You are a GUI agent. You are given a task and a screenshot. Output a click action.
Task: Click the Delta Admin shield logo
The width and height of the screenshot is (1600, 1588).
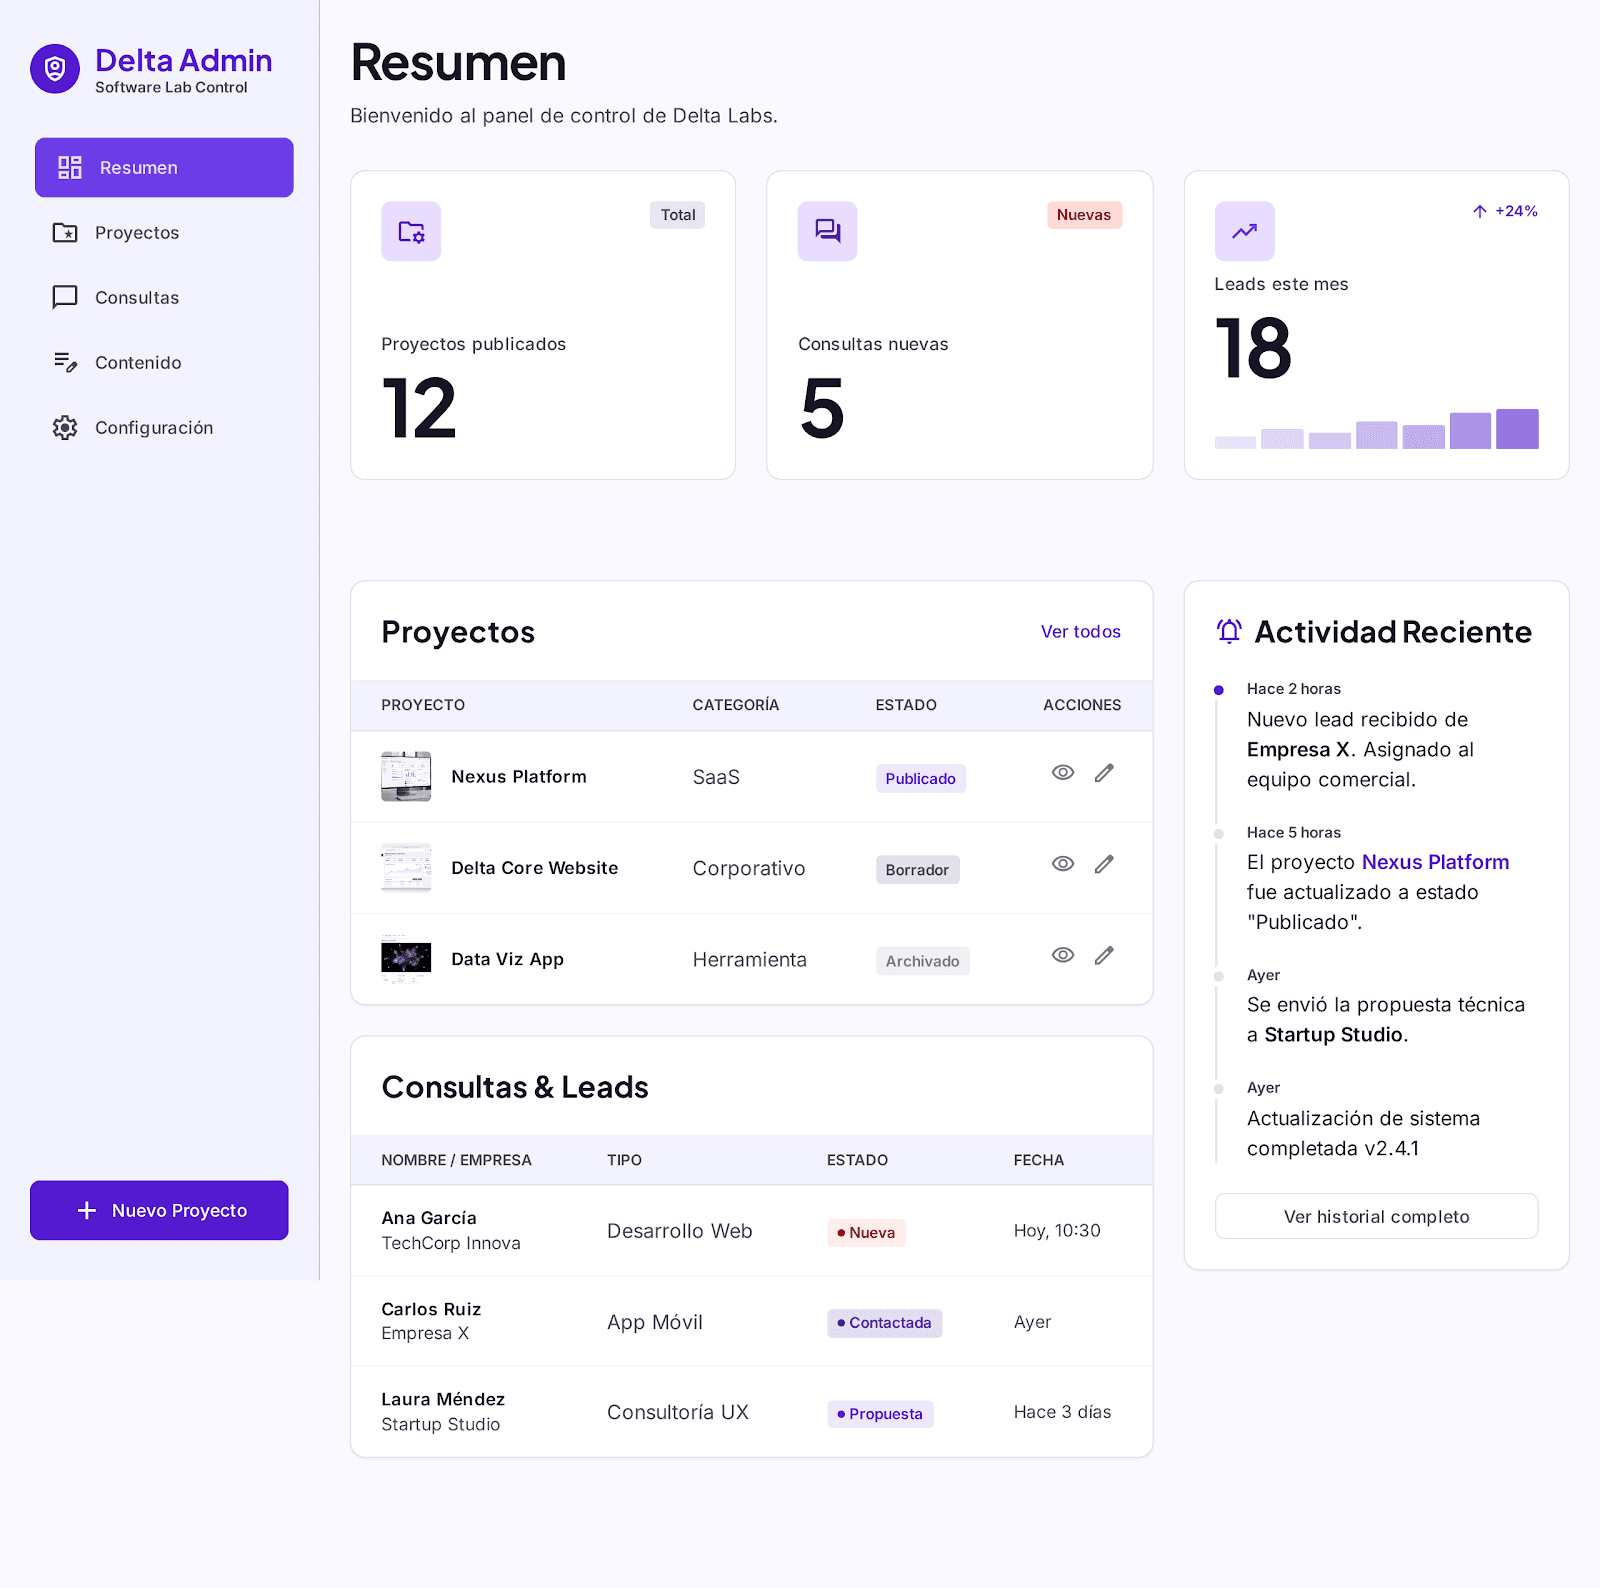pos(55,69)
